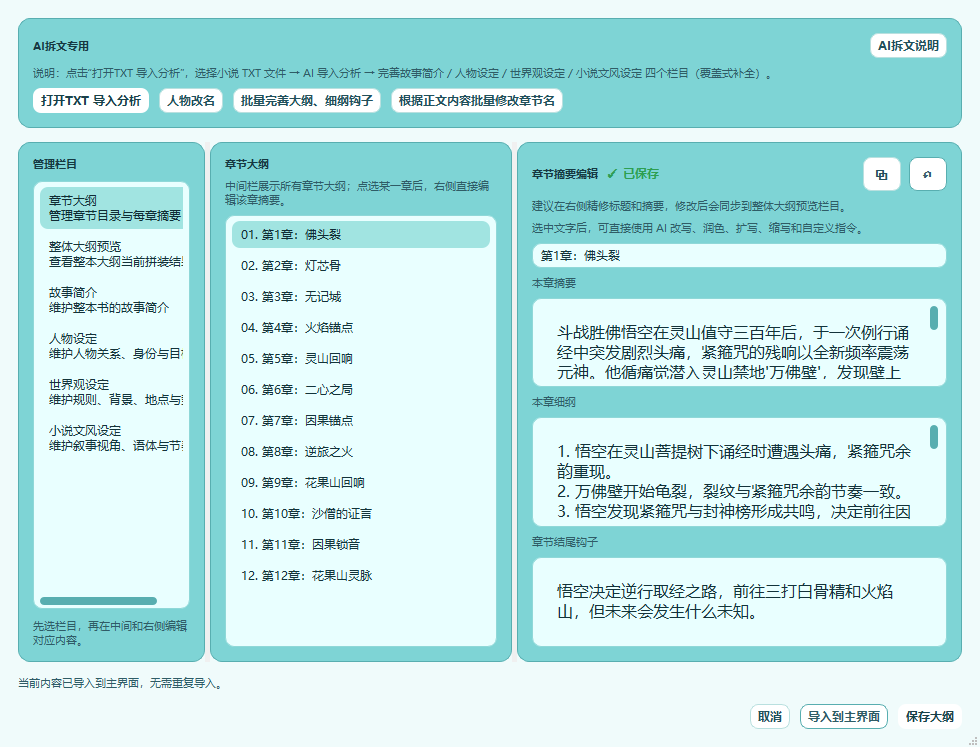The height and width of the screenshot is (747, 980).
Task: Click the undo arrow icon button
Action: pos(928,174)
